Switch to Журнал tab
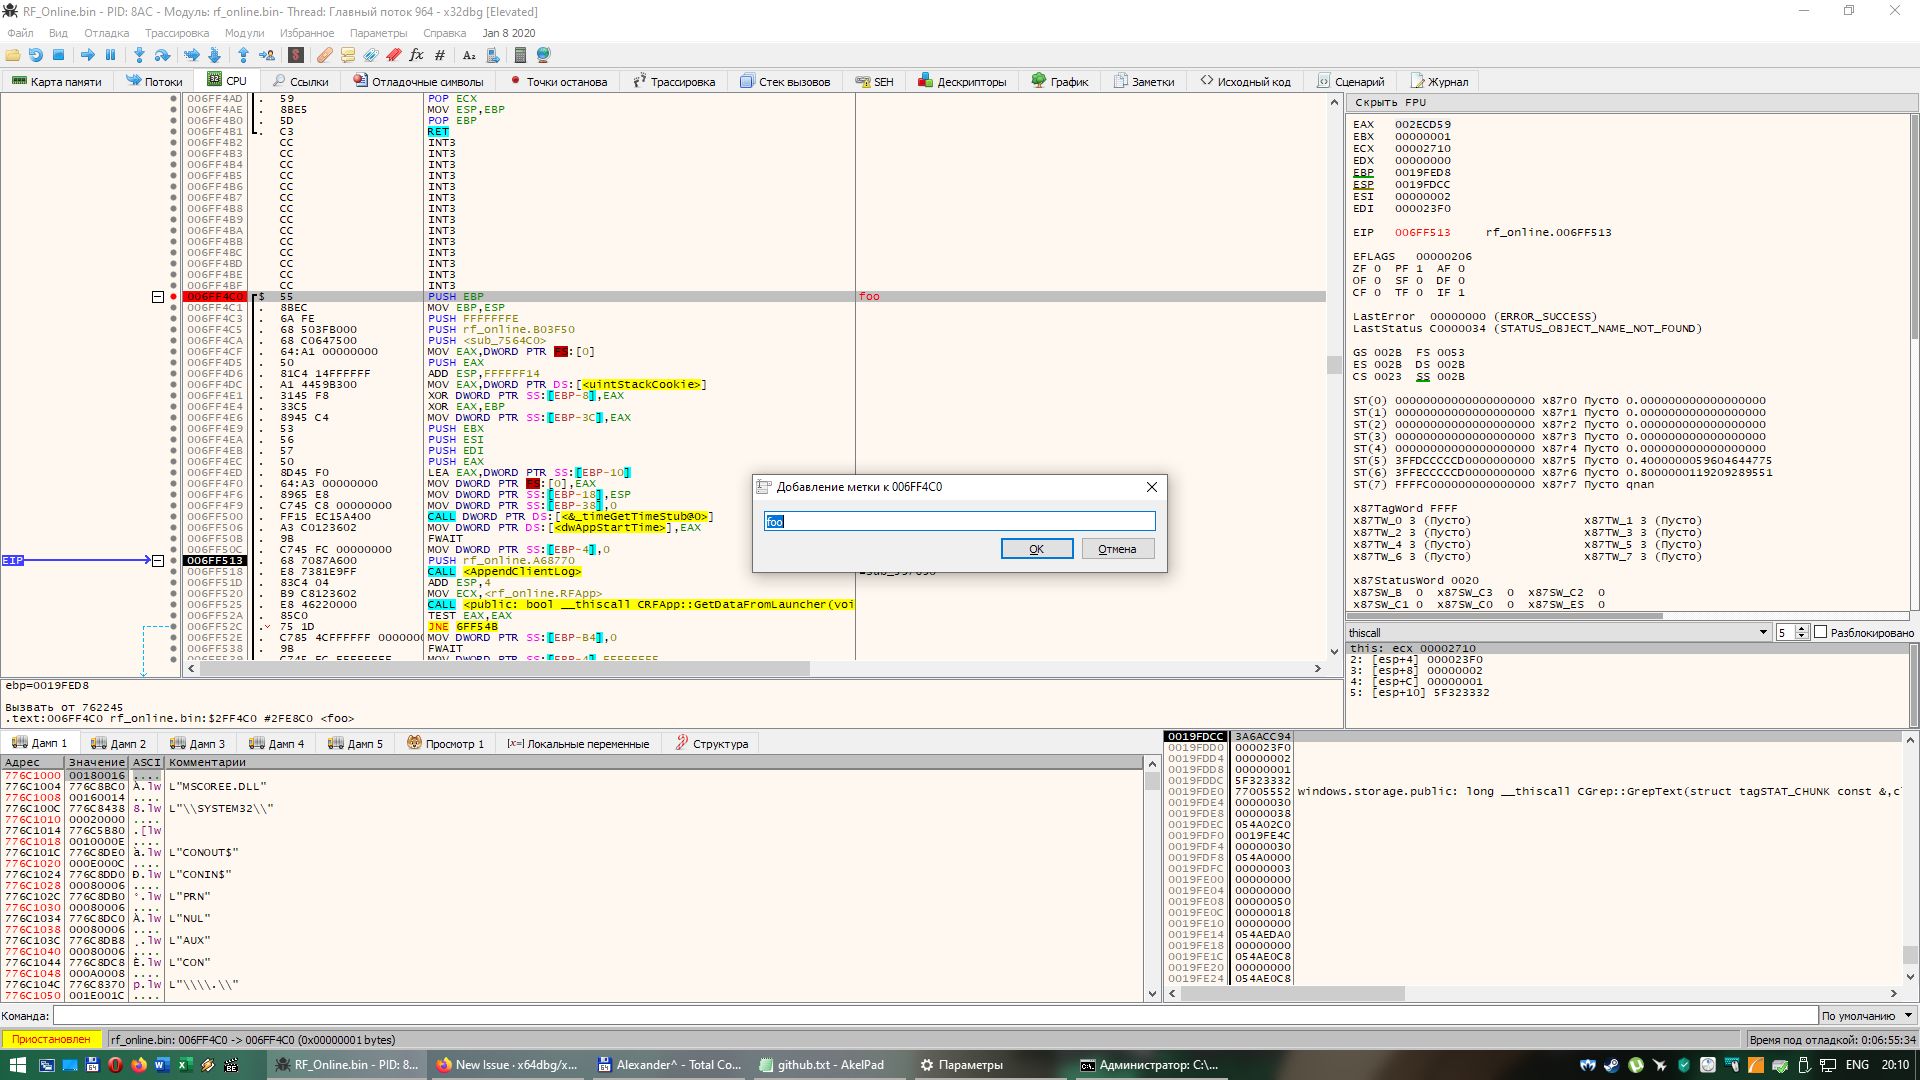Screen dimensions: 1920x1080 pos(1440,82)
